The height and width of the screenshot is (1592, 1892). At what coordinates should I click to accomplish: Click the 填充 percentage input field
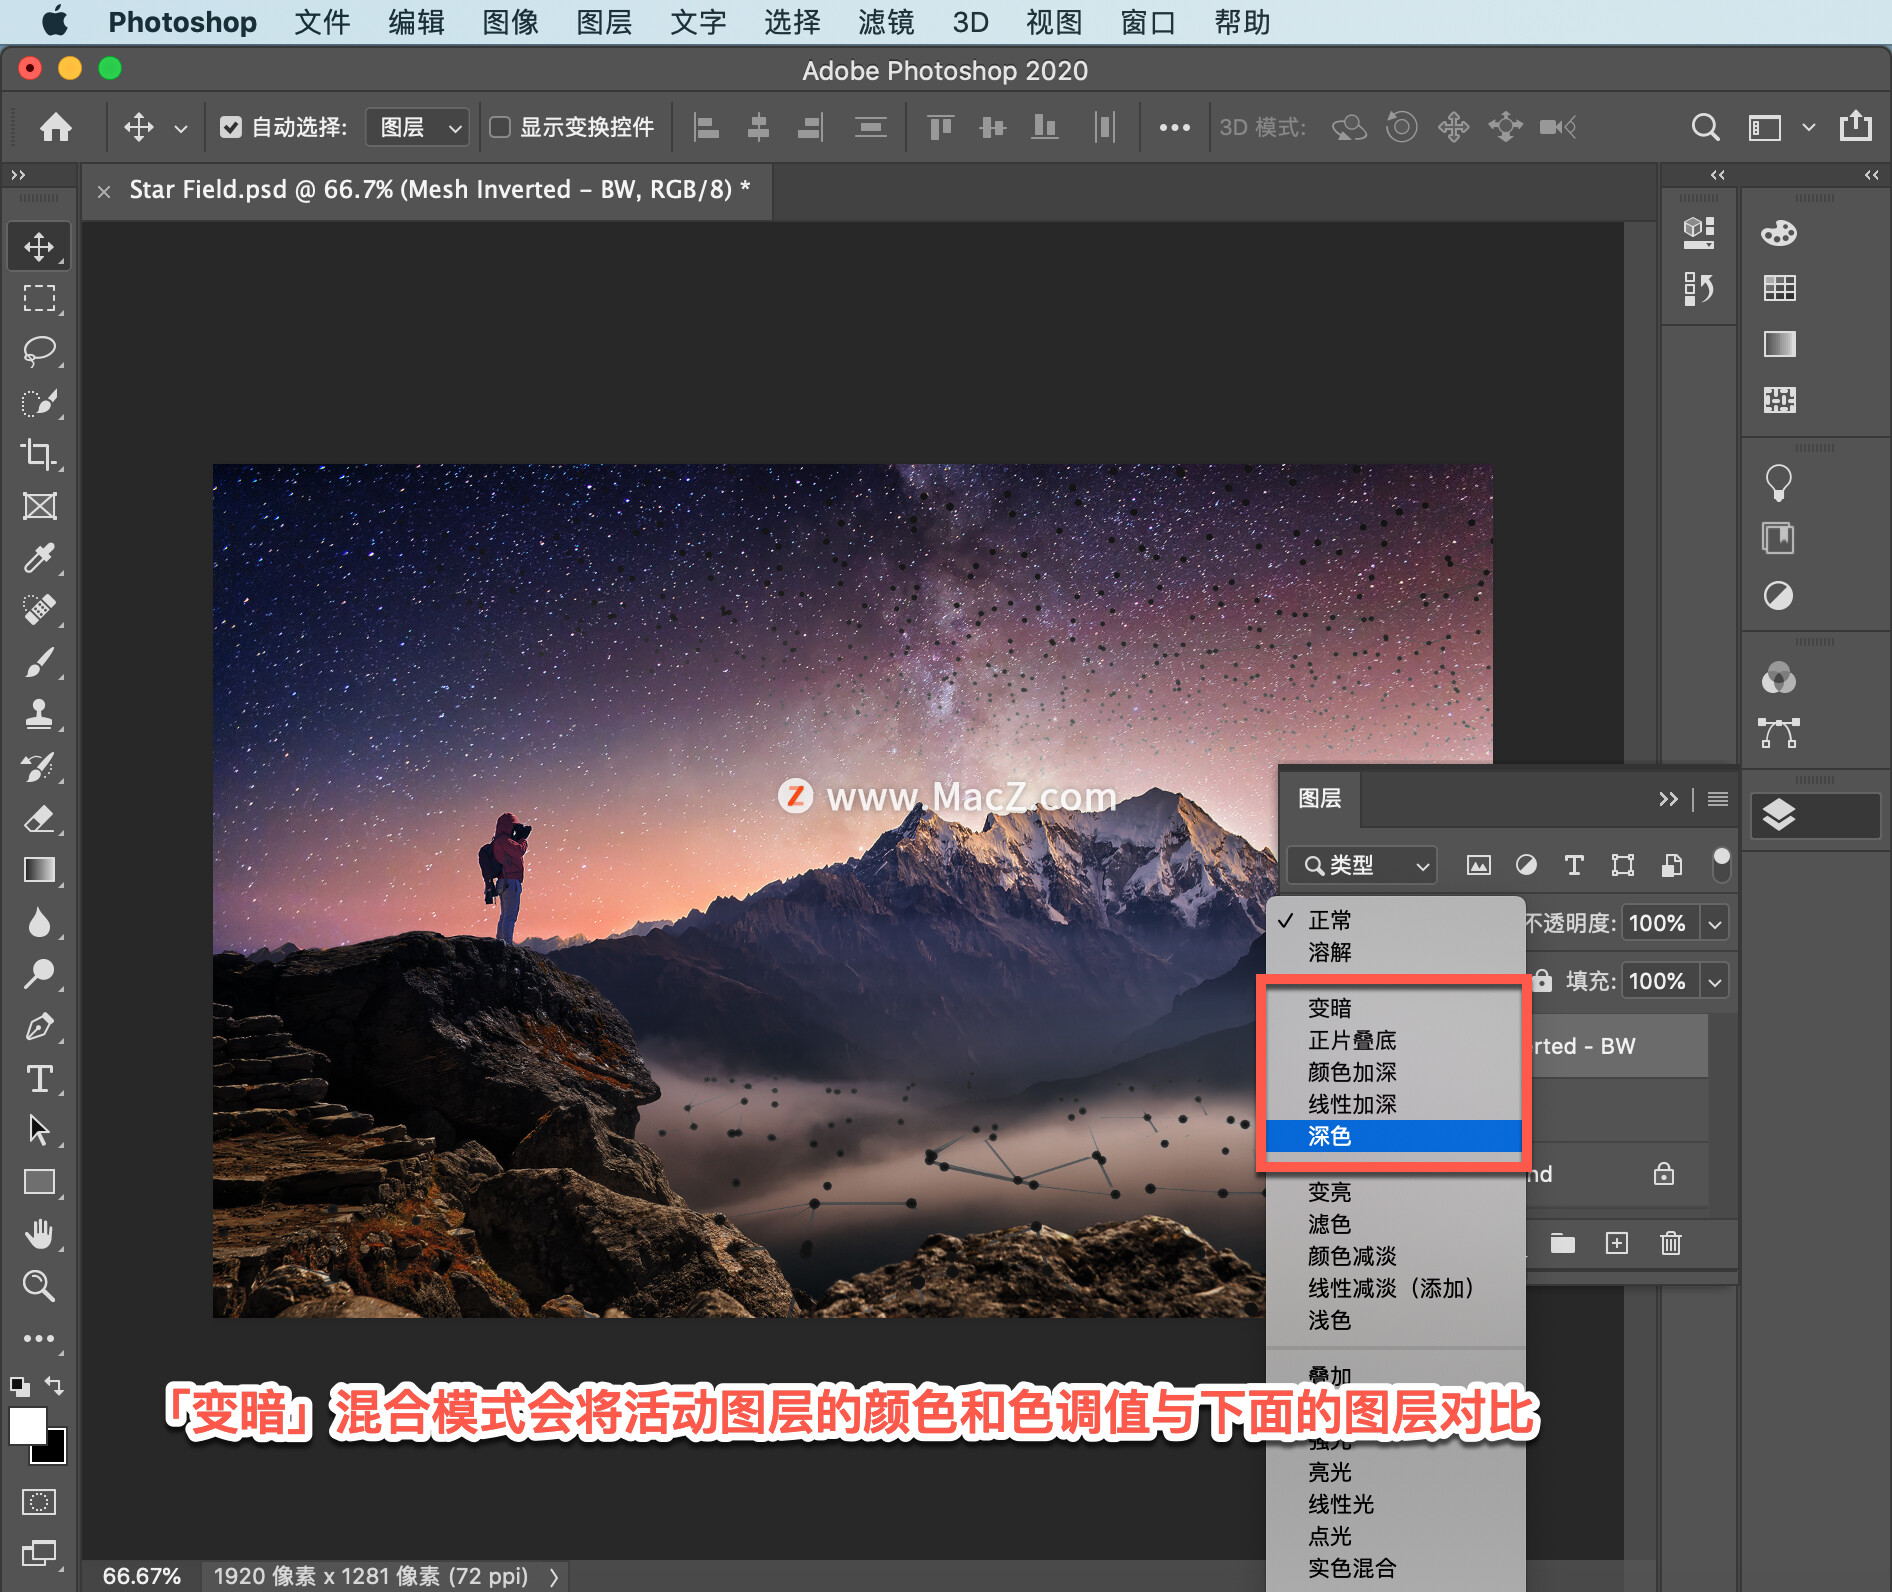1658,981
